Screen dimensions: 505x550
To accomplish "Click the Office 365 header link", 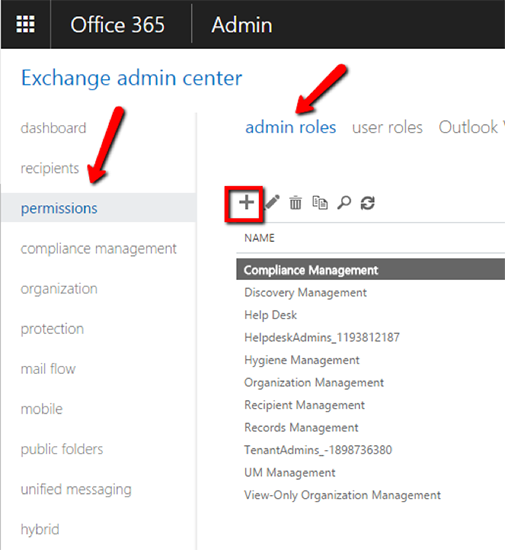I will [117, 25].
